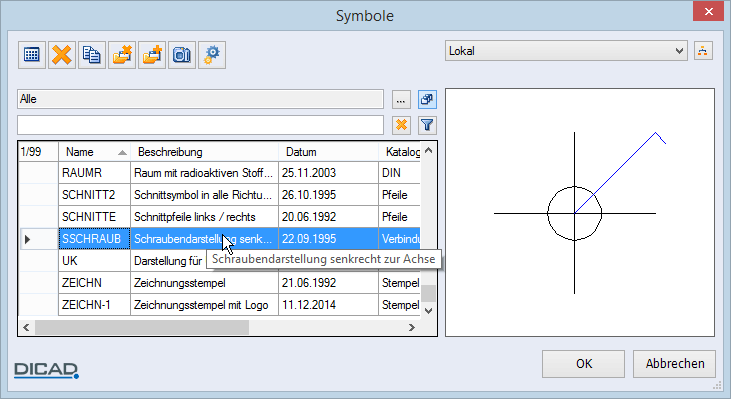Image resolution: width=731 pixels, height=399 pixels.
Task: Open the gear settings icon
Action: [212, 55]
